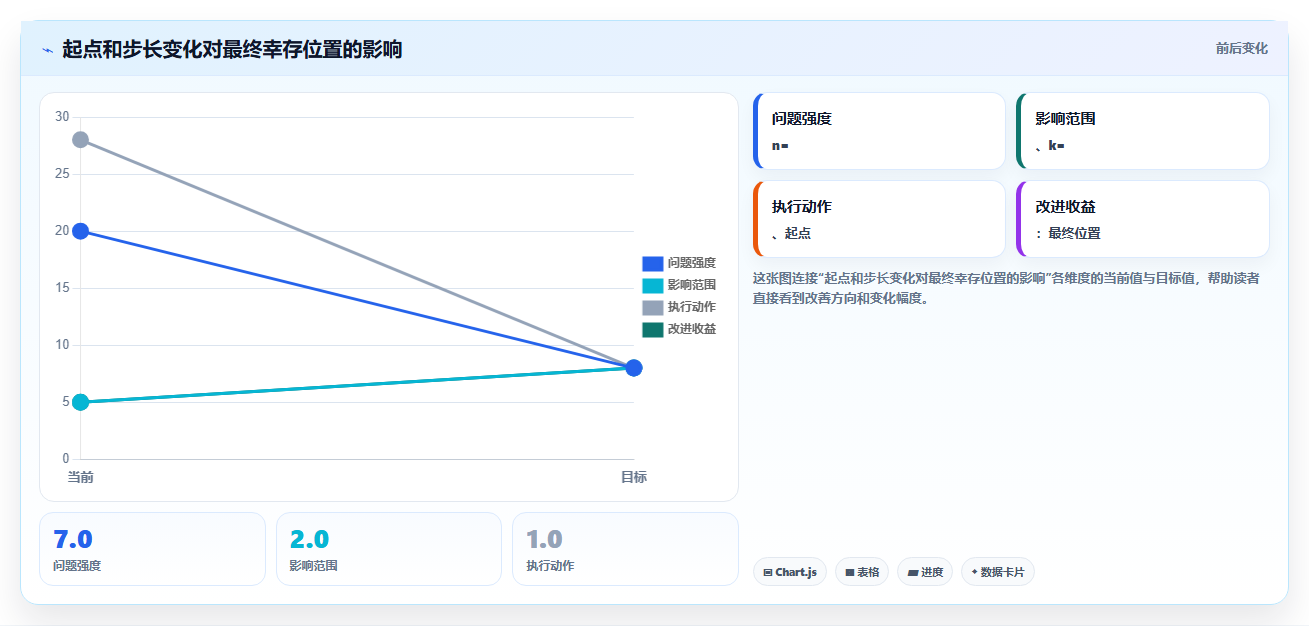Image resolution: width=1309 pixels, height=626 pixels.
Task: Toggle the 问题强度 legend swatch
Action: (653, 263)
